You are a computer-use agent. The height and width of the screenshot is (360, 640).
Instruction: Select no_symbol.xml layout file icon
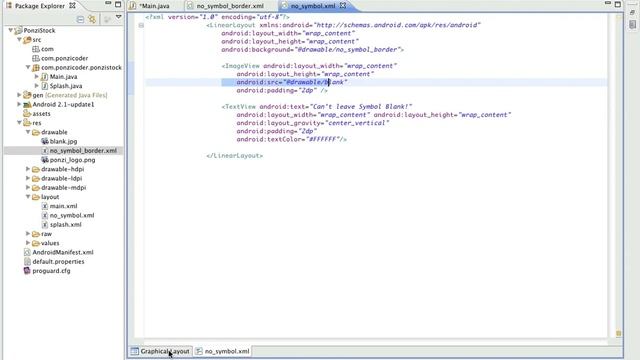44,215
